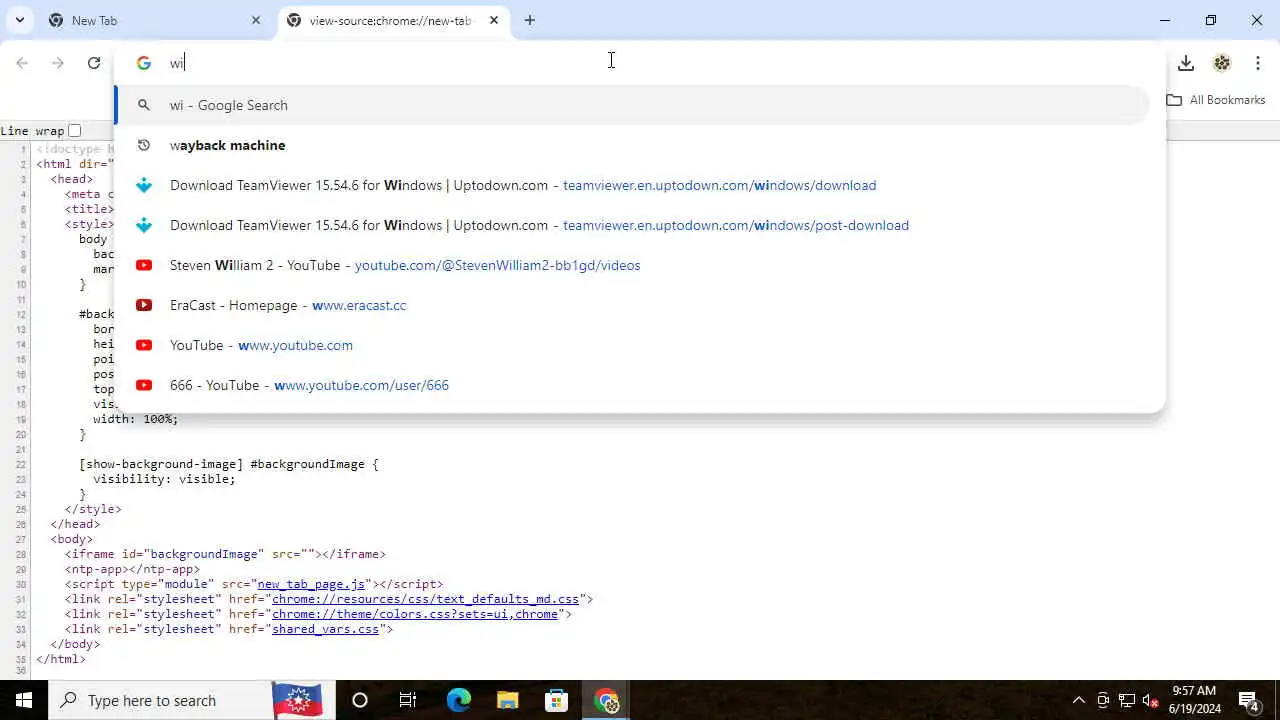Click the Forward navigation arrow
1280x720 pixels.
(58, 63)
